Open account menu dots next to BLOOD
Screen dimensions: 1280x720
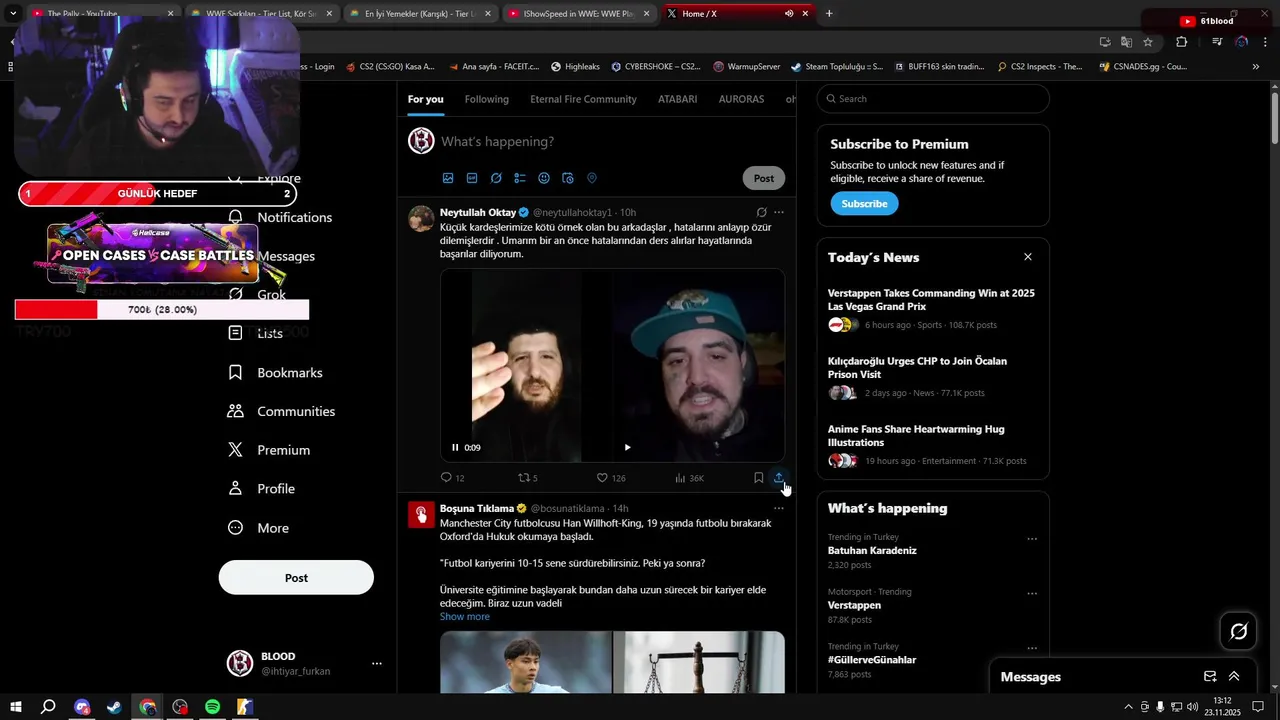coord(377,663)
